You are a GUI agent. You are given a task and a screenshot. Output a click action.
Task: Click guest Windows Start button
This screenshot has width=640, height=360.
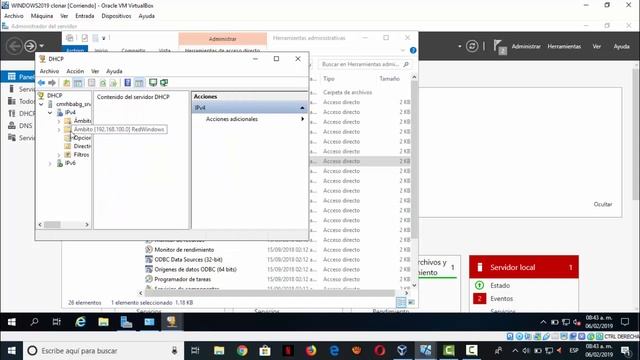click(11, 322)
